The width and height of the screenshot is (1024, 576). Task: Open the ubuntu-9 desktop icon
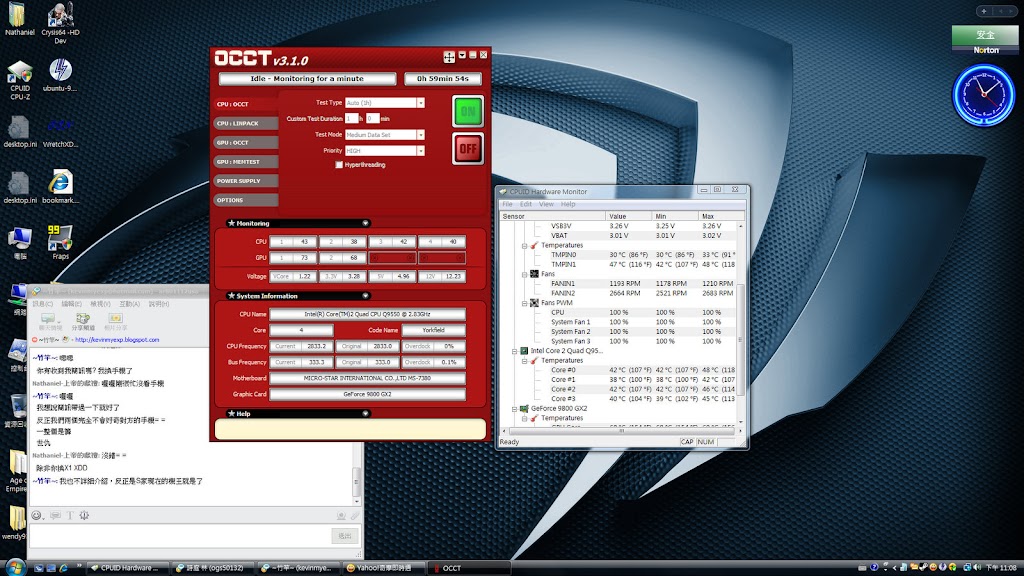[x=60, y=75]
